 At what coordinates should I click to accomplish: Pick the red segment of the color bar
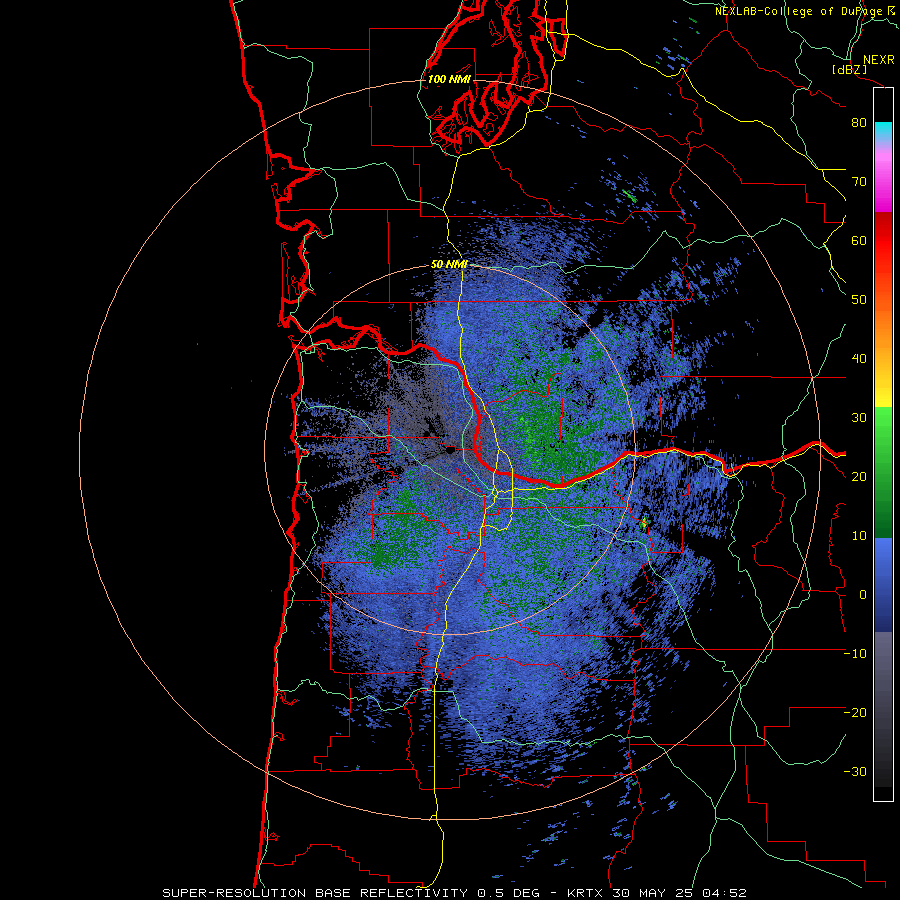(x=883, y=242)
